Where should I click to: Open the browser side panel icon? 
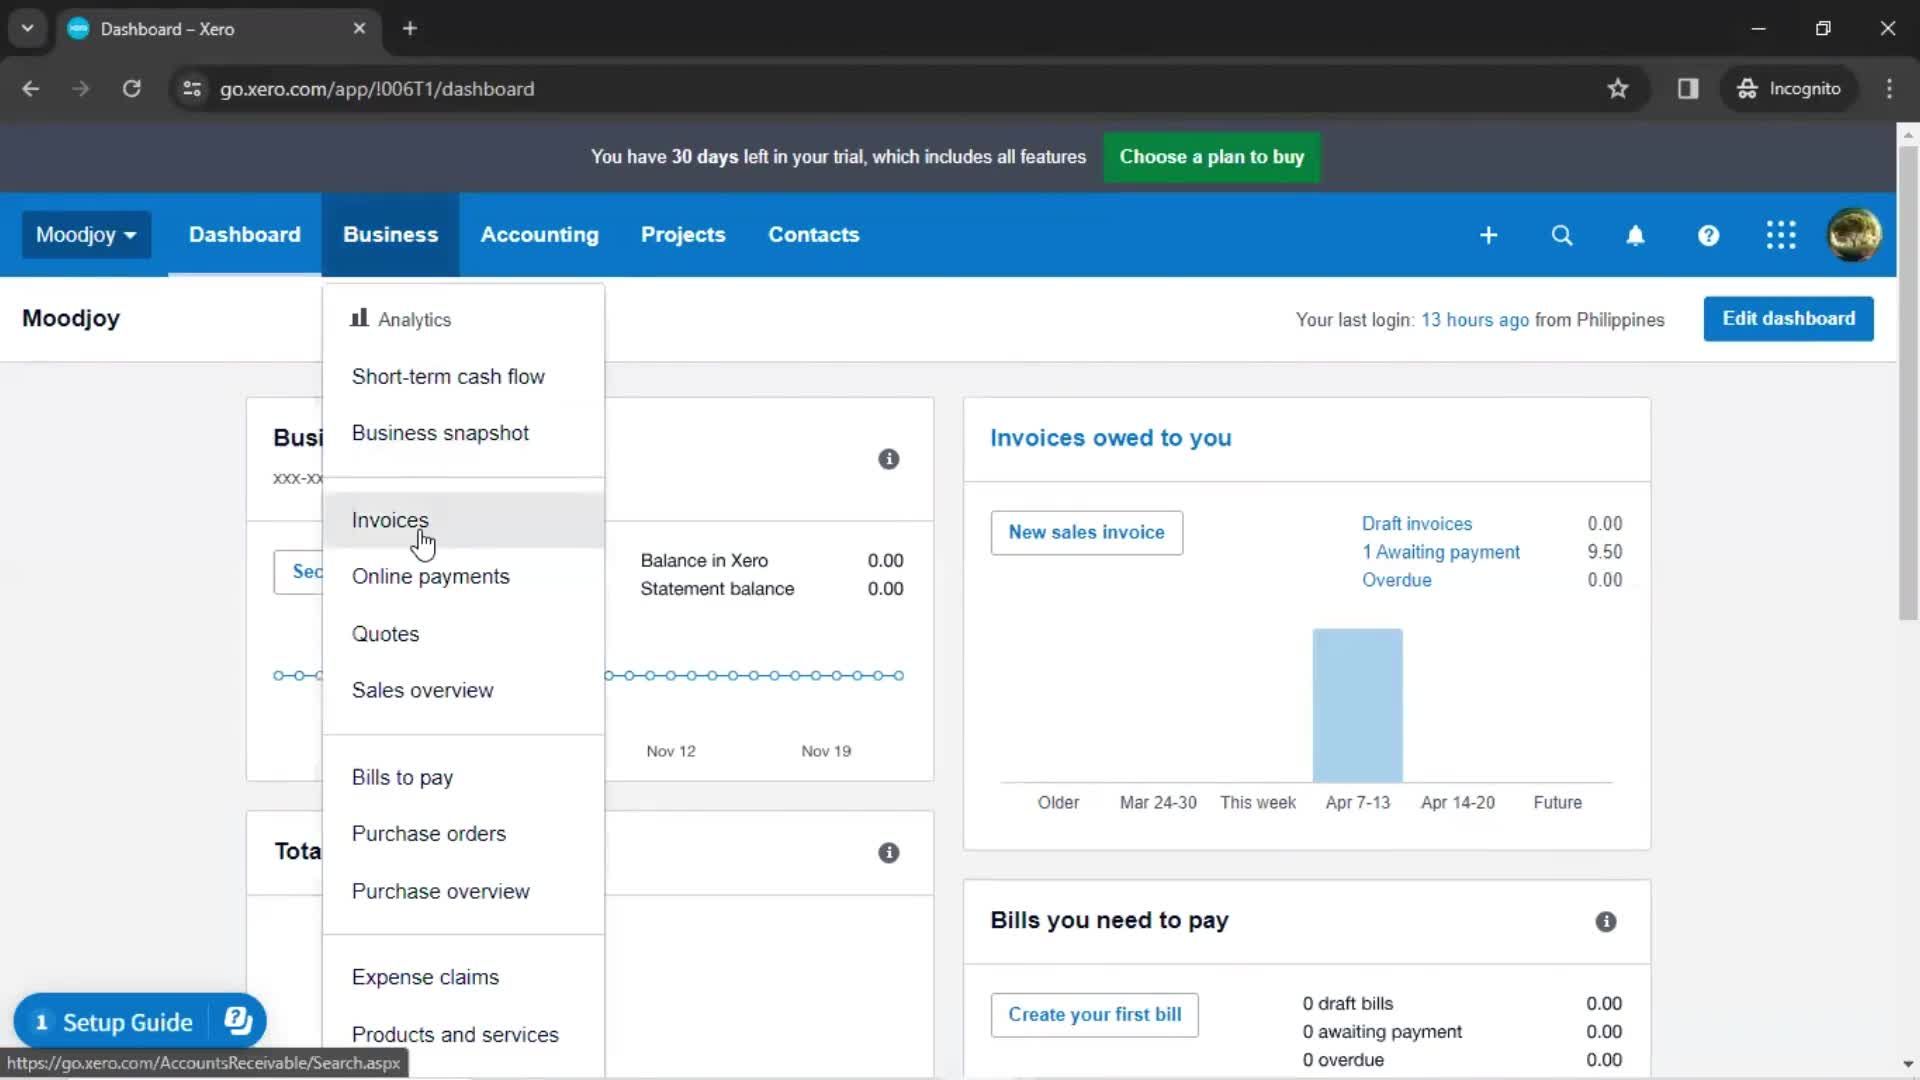click(x=1688, y=89)
